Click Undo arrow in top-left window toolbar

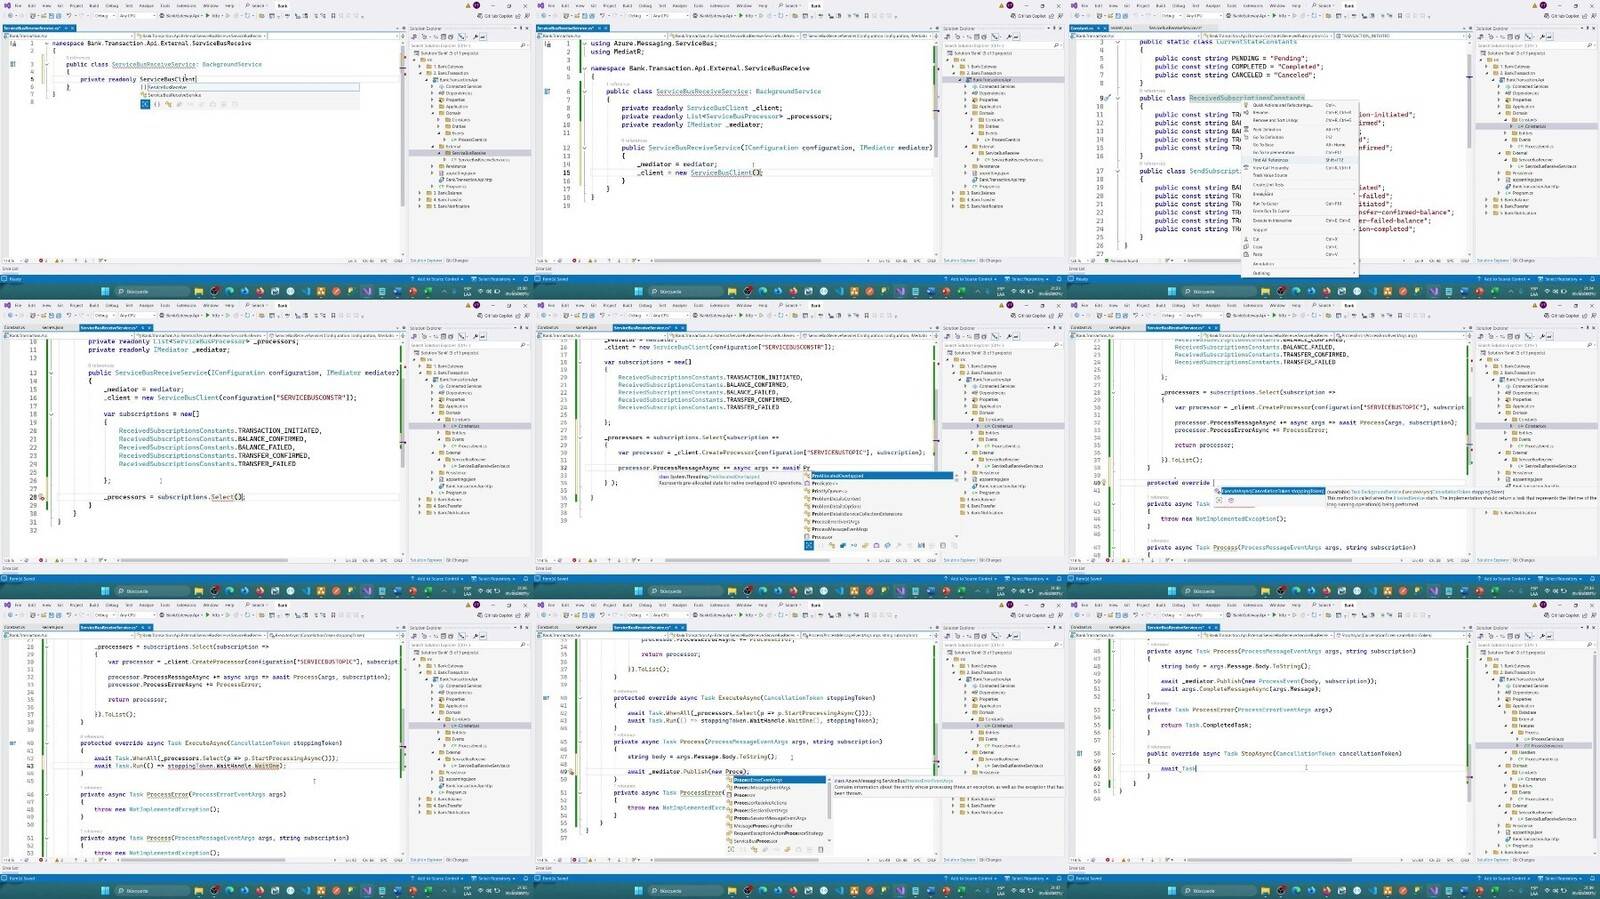coord(70,16)
